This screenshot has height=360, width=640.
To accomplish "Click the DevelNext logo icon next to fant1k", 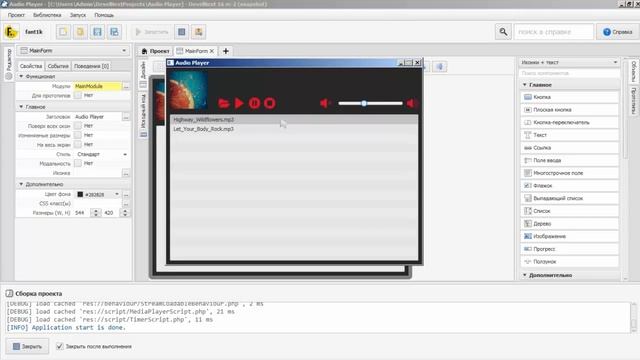I will pyautogui.click(x=11, y=32).
